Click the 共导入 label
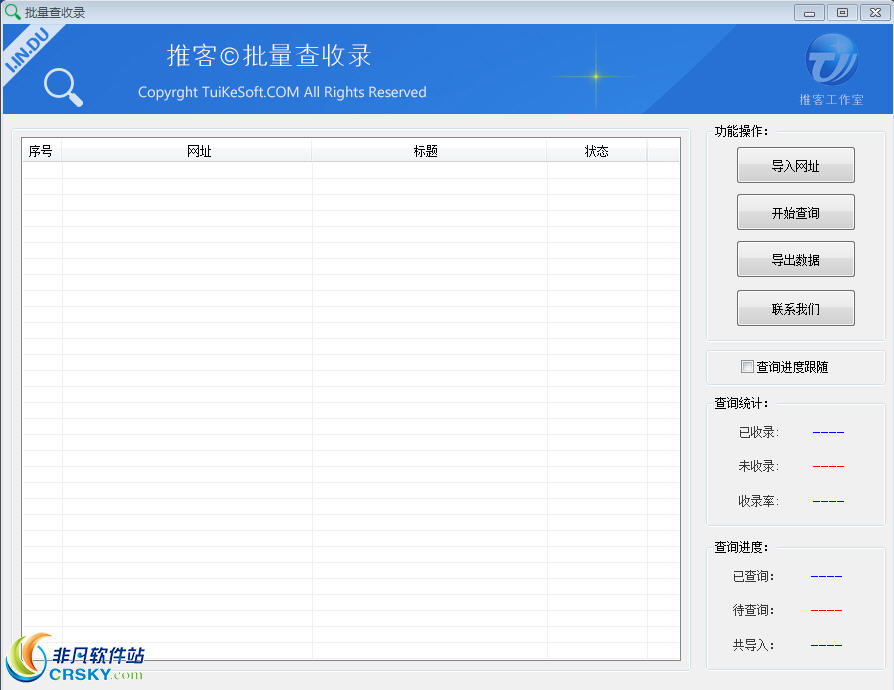 pos(753,645)
